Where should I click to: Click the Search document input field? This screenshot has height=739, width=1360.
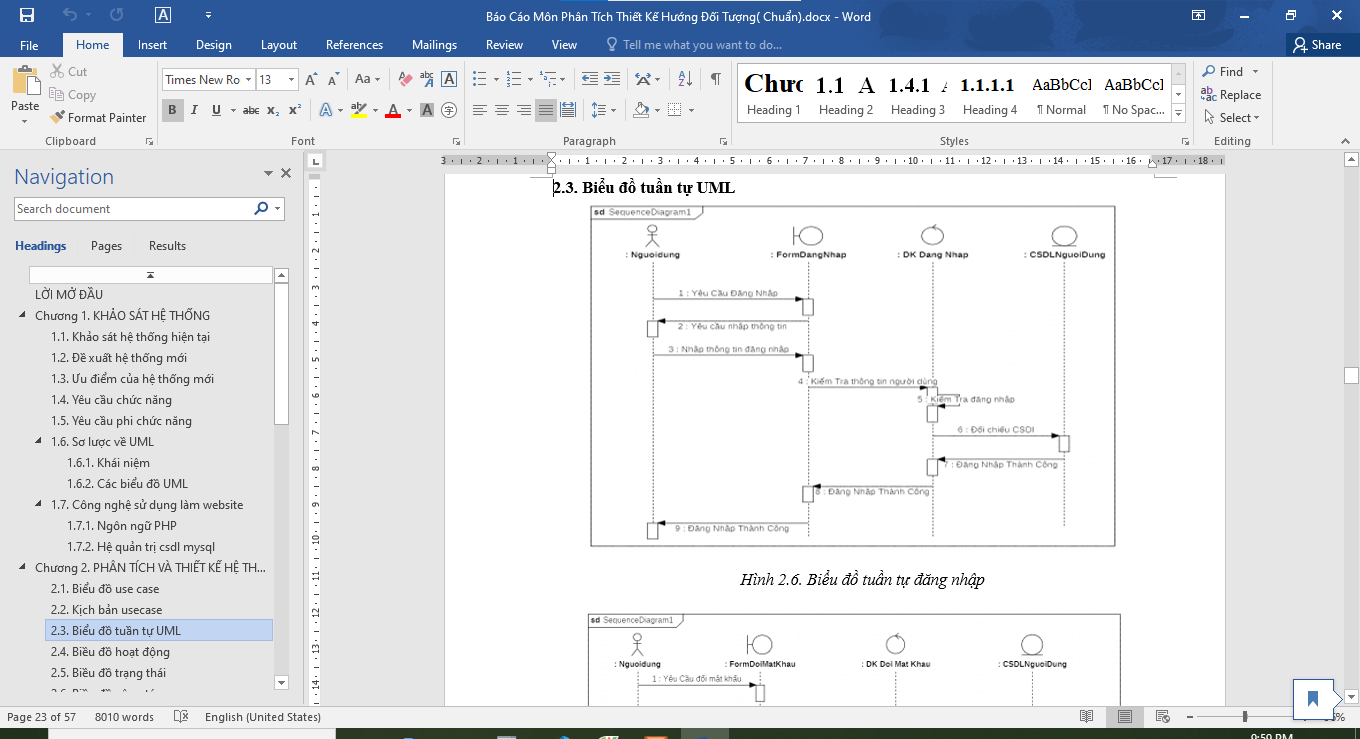[x=133, y=209]
